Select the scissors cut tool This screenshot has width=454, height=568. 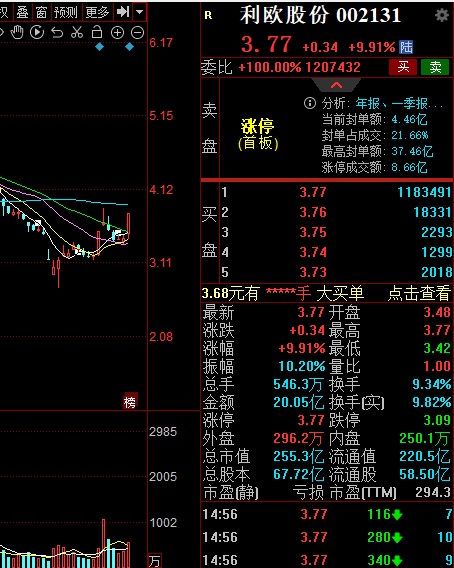[x=77, y=33]
